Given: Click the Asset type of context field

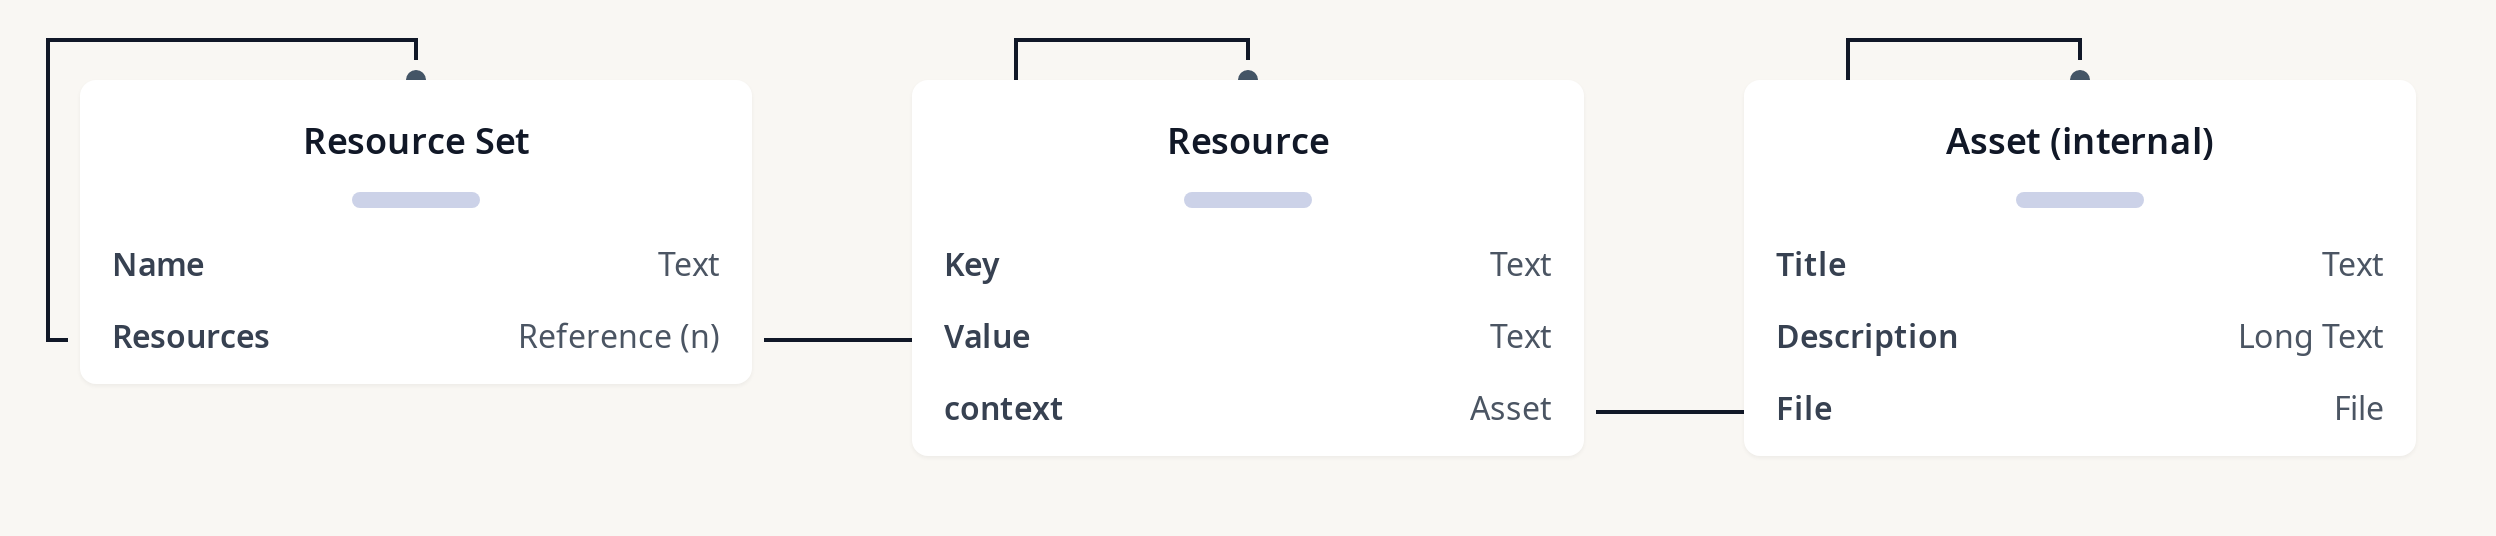Looking at the screenshot, I should 1510,409.
